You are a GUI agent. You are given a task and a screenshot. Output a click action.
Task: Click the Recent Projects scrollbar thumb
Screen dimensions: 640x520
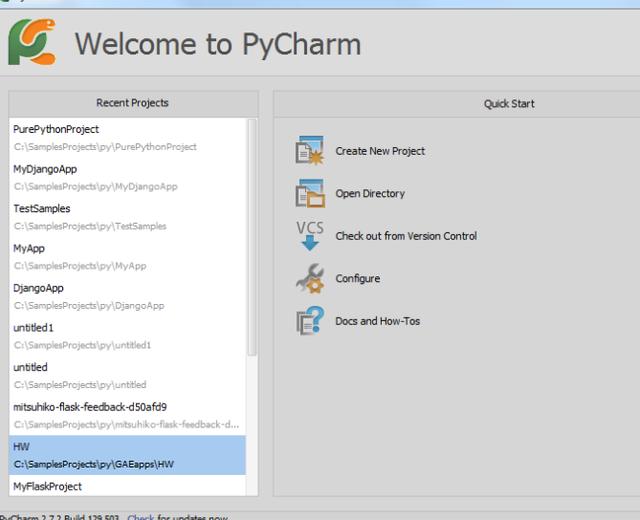click(x=252, y=237)
